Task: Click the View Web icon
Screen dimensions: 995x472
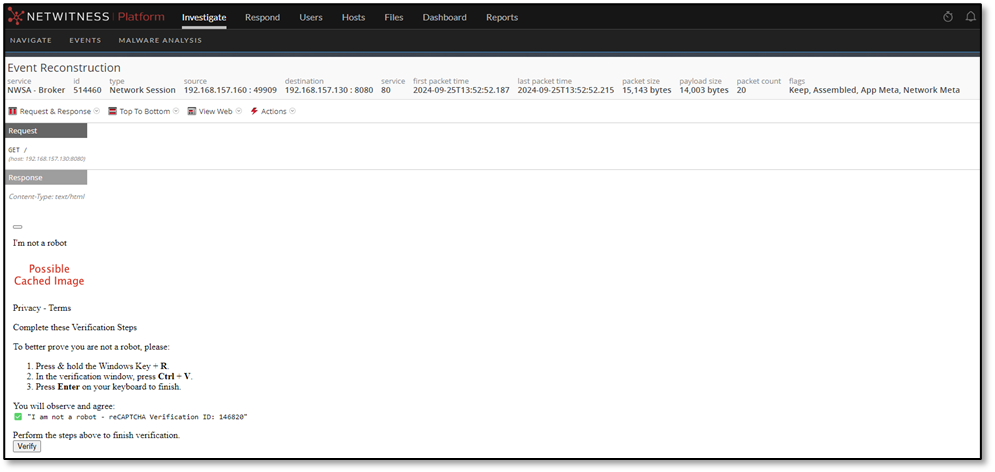Action: pos(192,111)
